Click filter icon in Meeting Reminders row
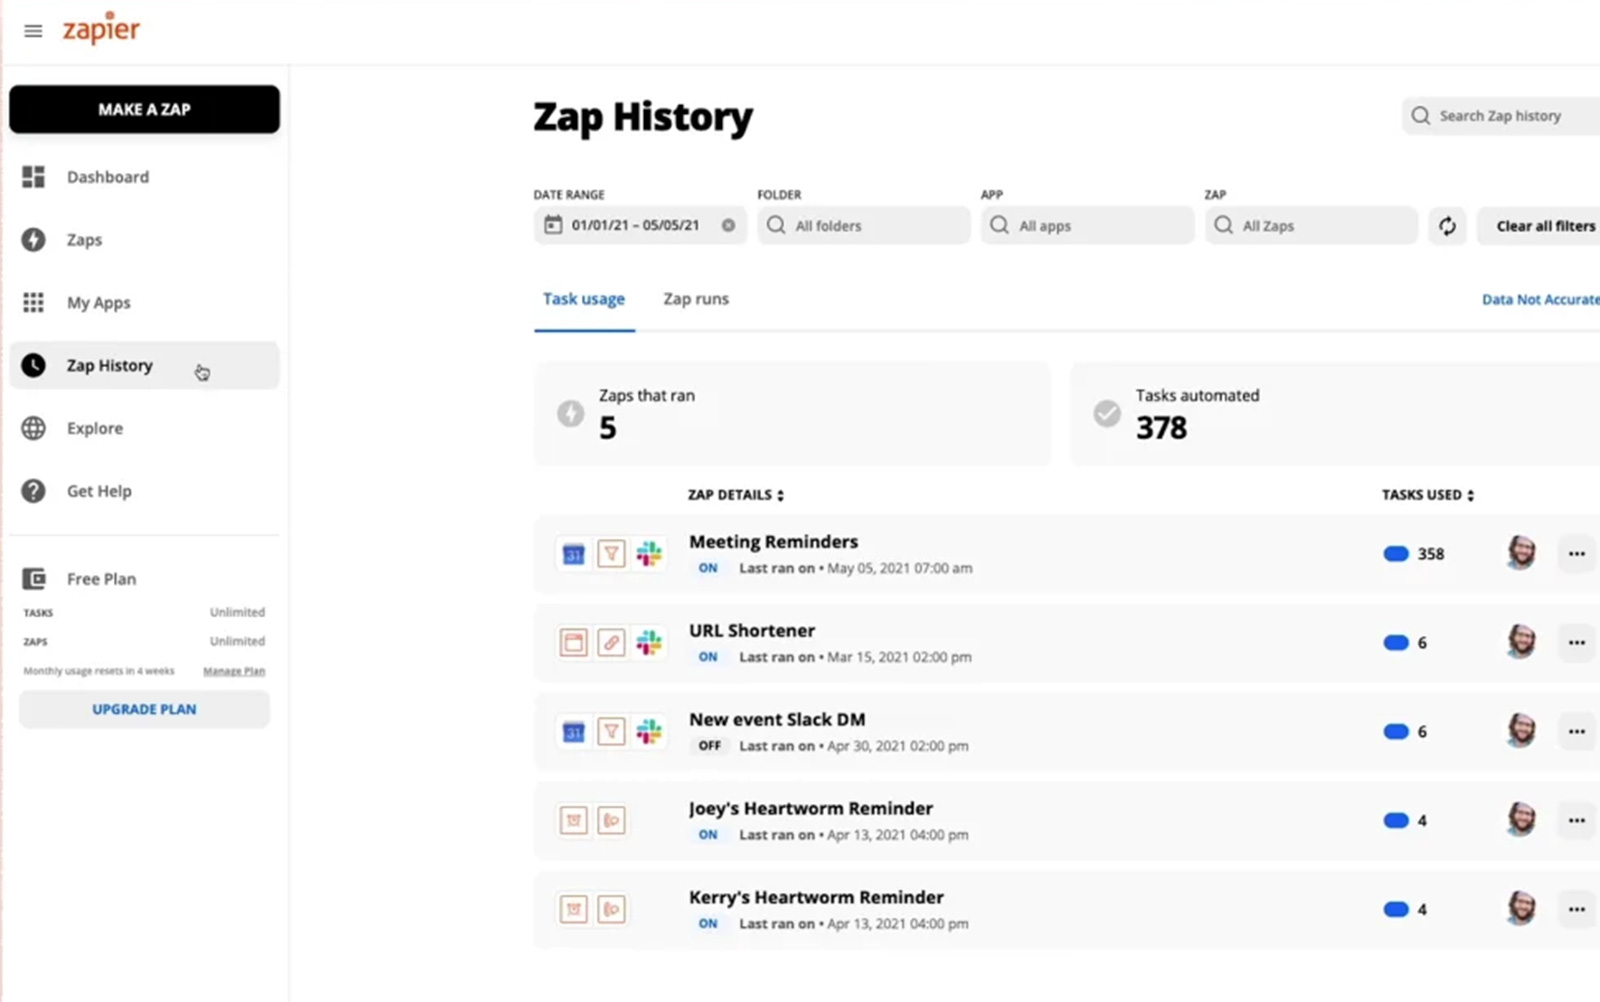This screenshot has width=1600, height=1002. click(611, 554)
